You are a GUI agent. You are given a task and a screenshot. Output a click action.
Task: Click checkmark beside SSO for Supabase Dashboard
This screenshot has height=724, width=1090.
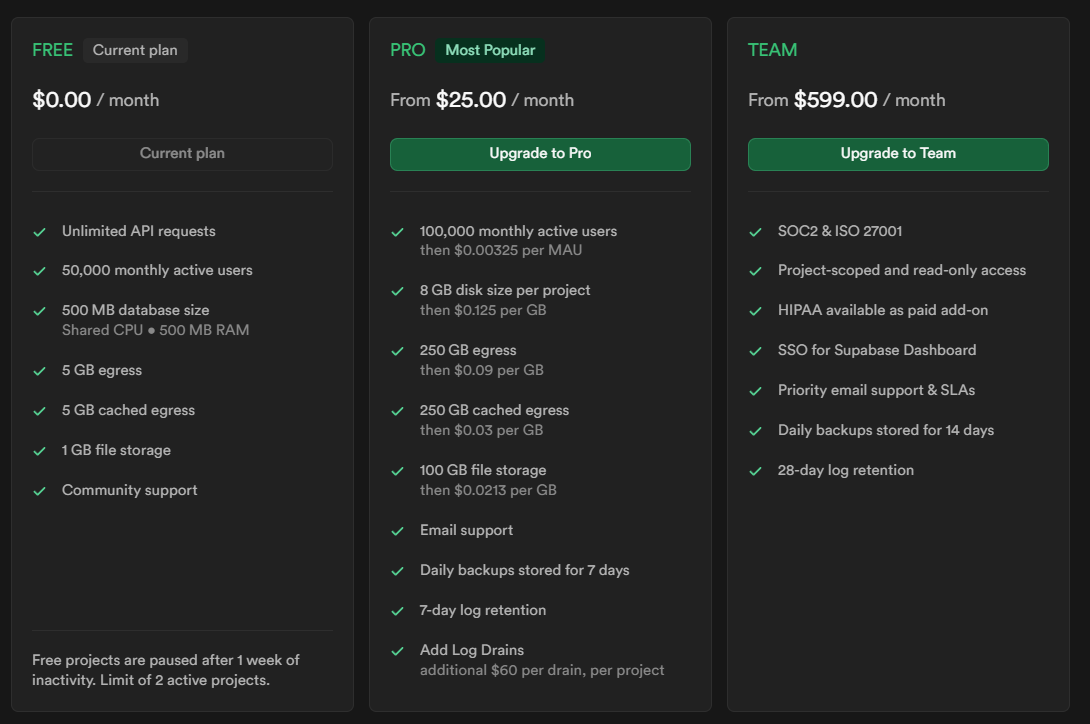[x=756, y=351]
